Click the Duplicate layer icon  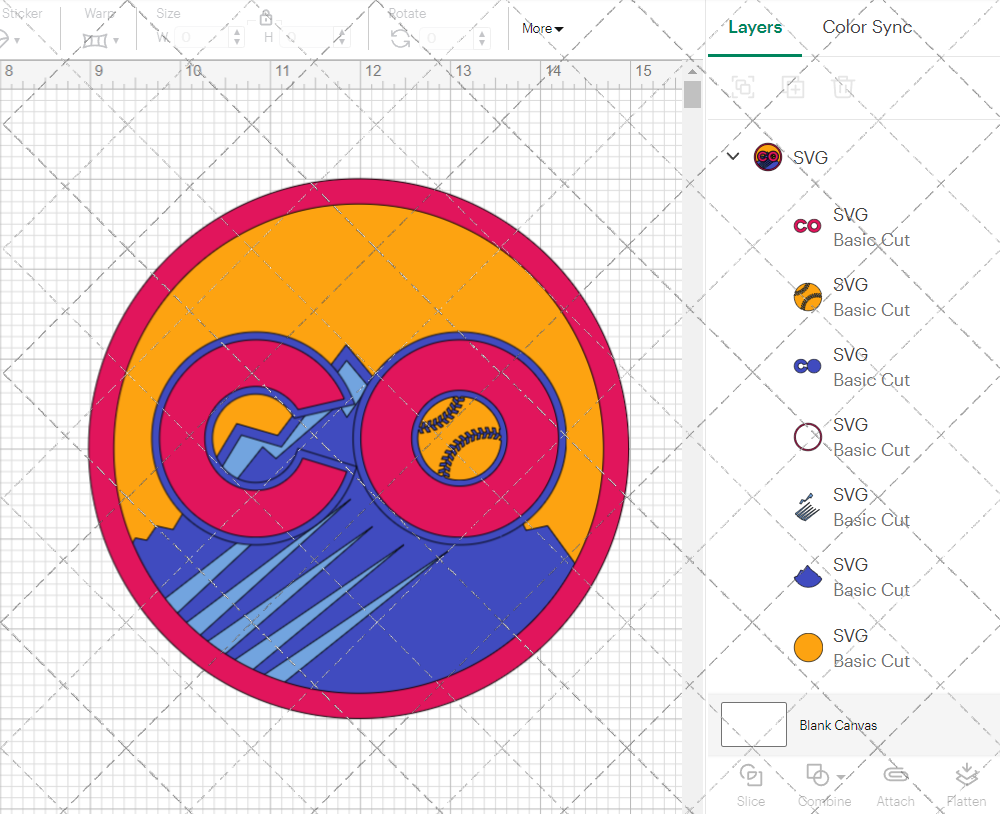pos(794,87)
